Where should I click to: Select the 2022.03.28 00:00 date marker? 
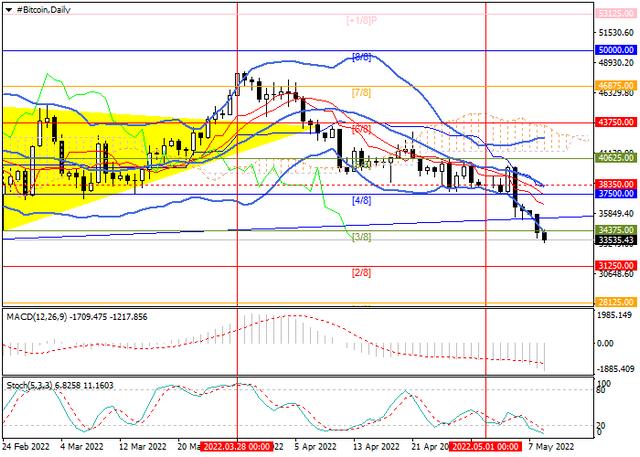(x=237, y=446)
